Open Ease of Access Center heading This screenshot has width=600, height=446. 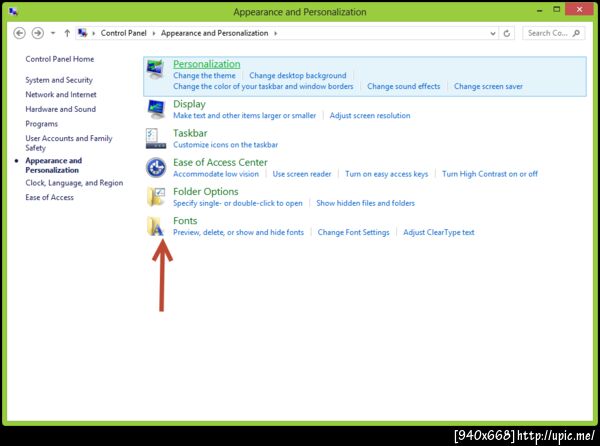(x=220, y=162)
